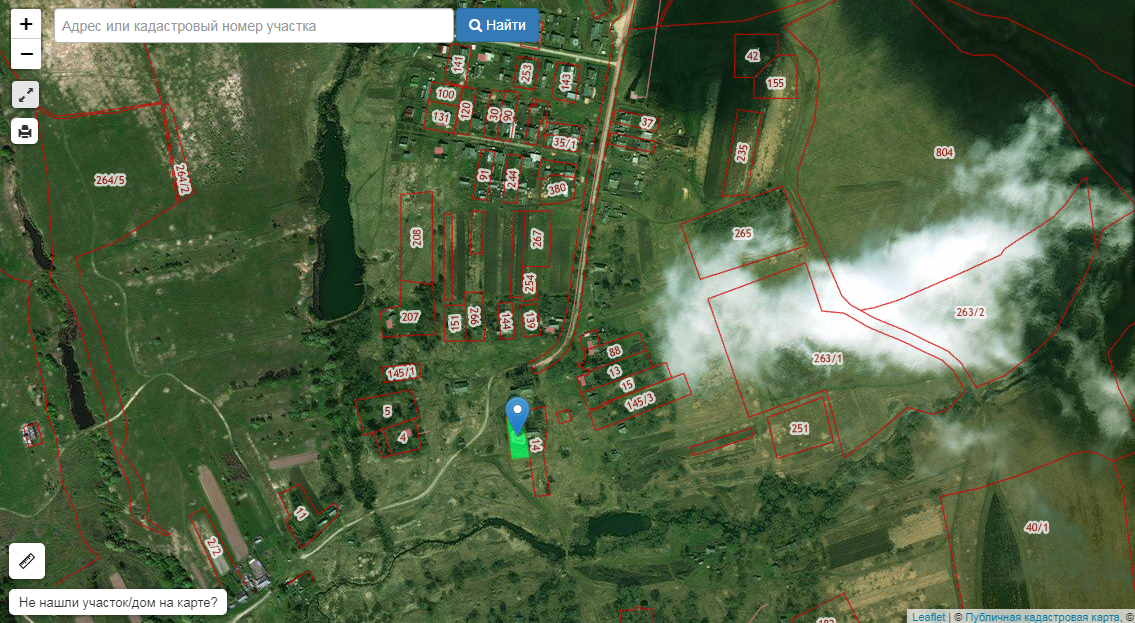Focus the address or cadastral number field
This screenshot has height=623, width=1135.
[254, 26]
